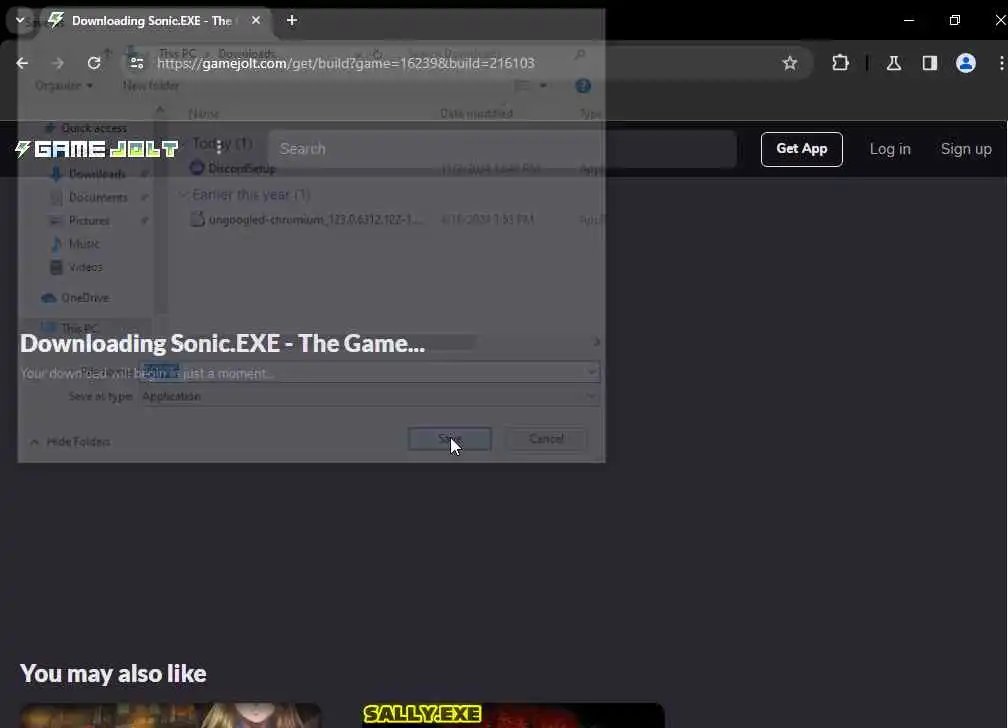The image size is (1008, 728).
Task: Open the SALLY.EXE game thumbnail
Action: point(513,715)
